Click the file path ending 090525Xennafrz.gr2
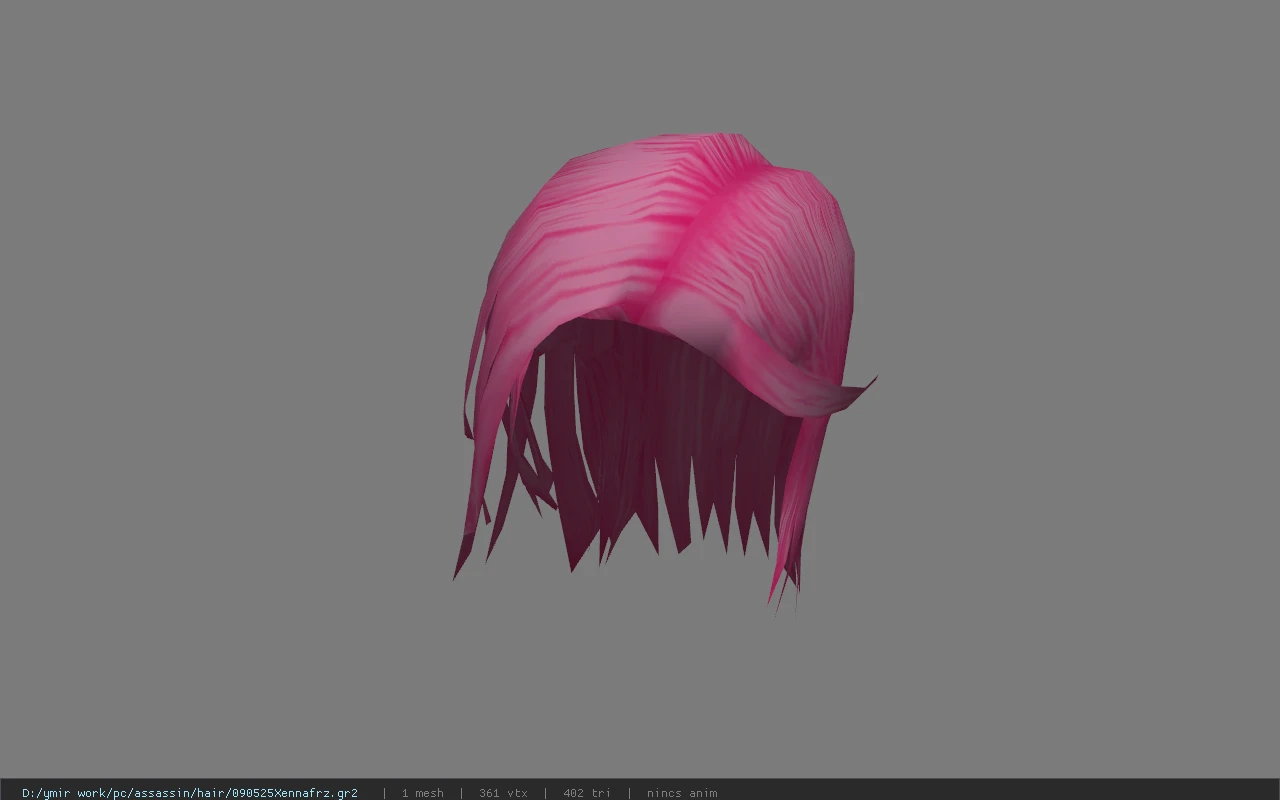Viewport: 1280px width, 800px height. (190, 793)
